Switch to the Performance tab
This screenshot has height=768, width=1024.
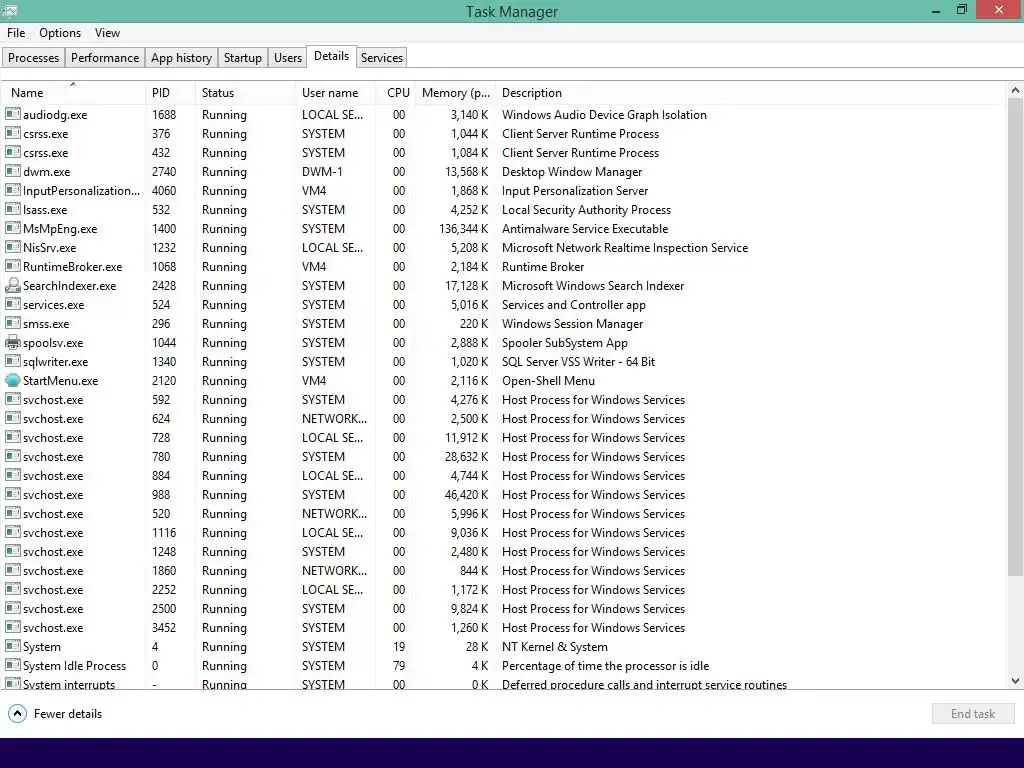point(104,57)
